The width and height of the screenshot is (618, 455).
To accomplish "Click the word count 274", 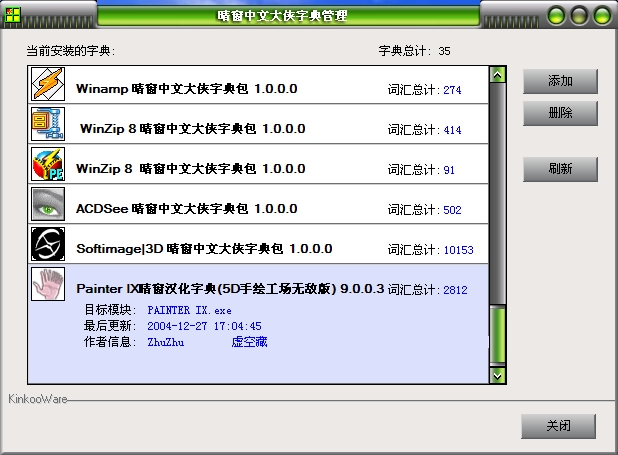I will [x=452, y=90].
